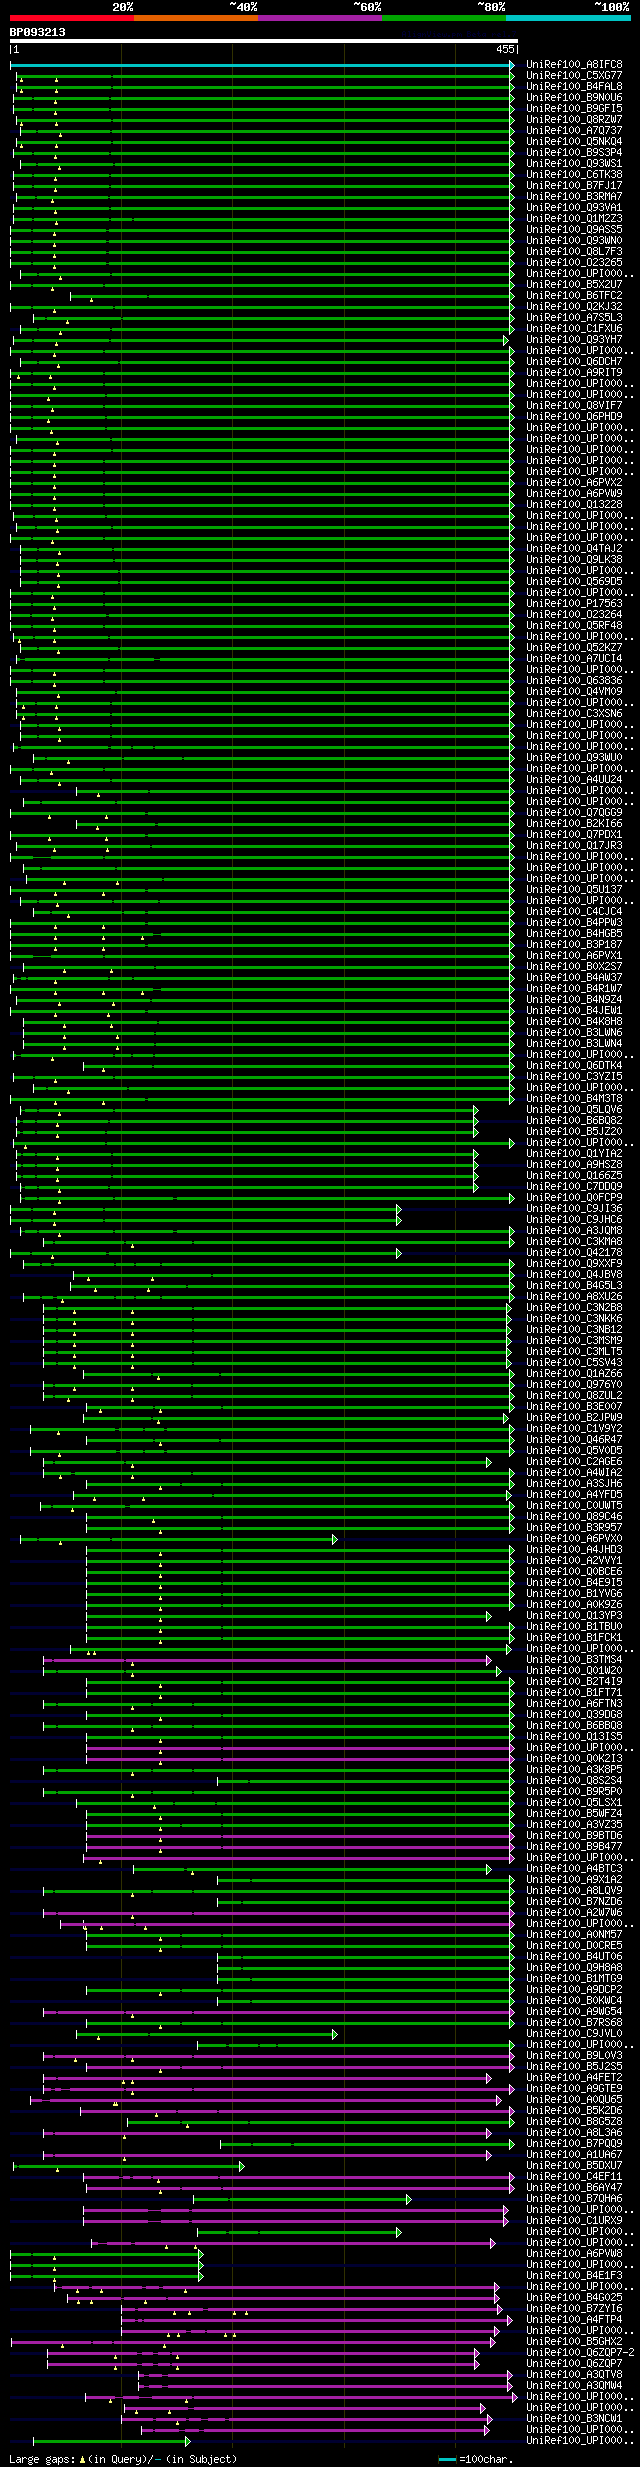Click the cyan ~100% legend color bar
Viewport: 640px width, 2467px height.
(567, 18)
